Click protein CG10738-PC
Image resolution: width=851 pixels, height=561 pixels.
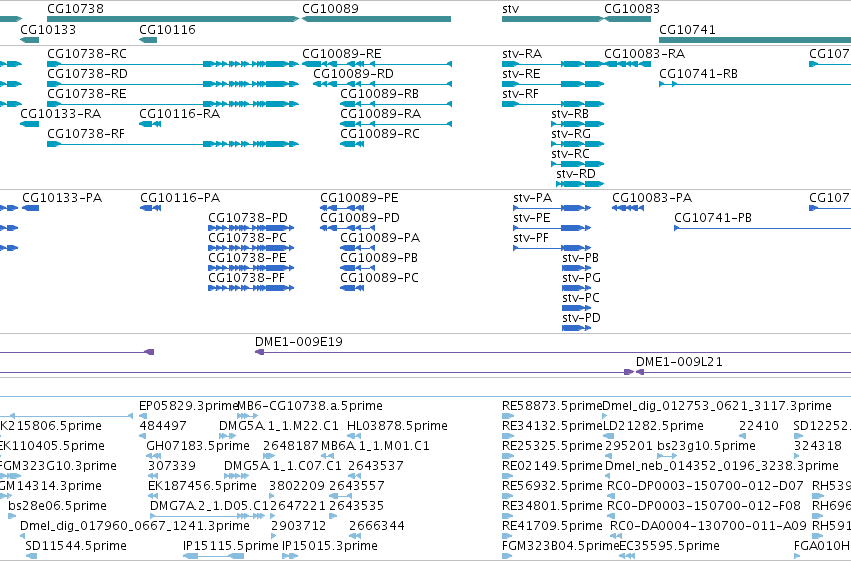click(x=247, y=238)
